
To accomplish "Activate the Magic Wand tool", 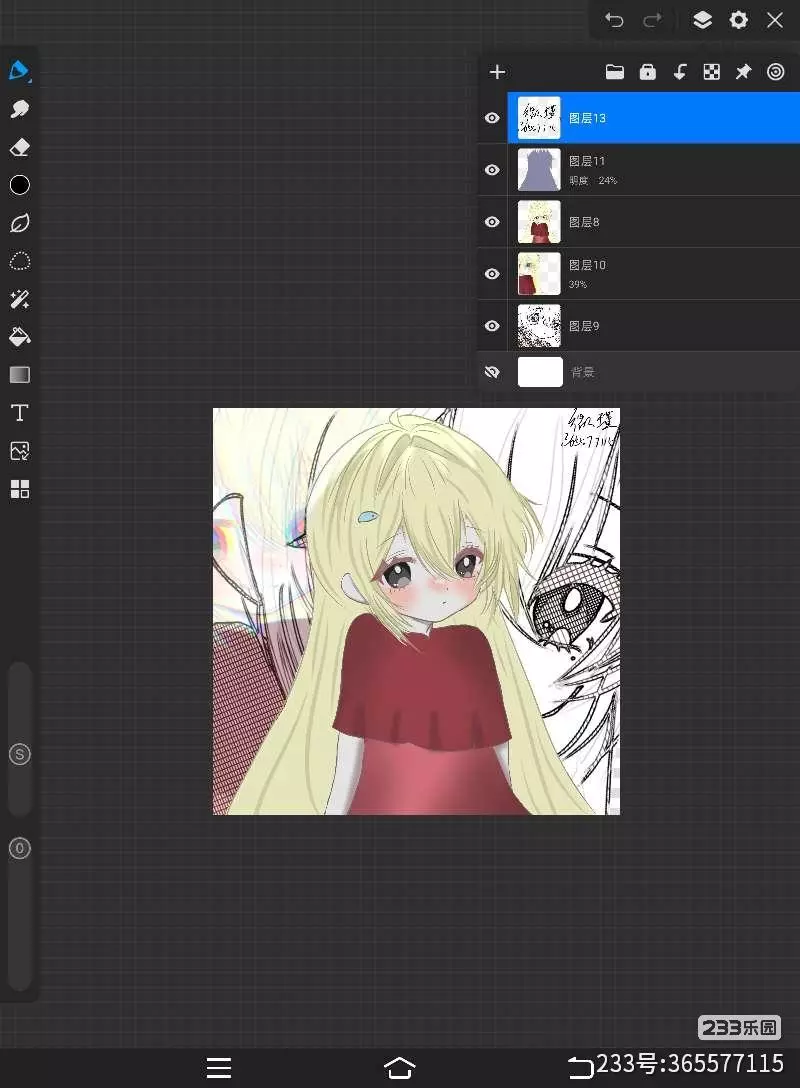I will [x=19, y=299].
